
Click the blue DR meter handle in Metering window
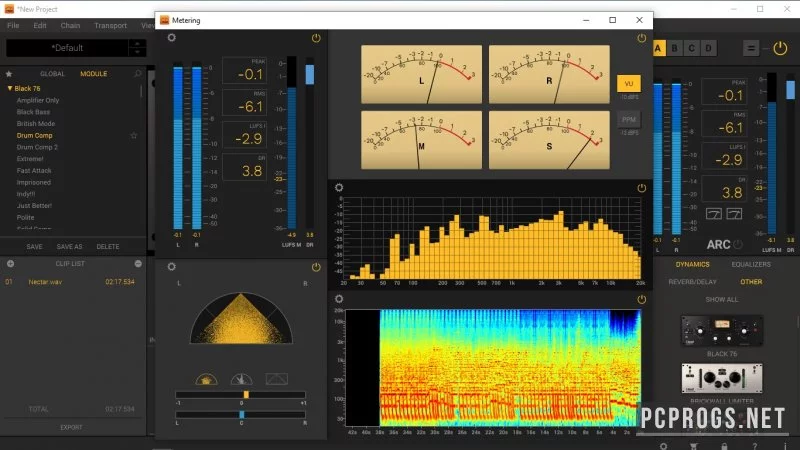[x=310, y=74]
